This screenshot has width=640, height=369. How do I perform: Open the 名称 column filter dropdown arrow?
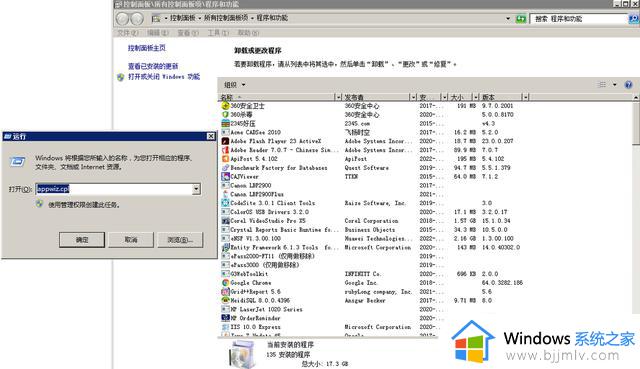(x=338, y=97)
